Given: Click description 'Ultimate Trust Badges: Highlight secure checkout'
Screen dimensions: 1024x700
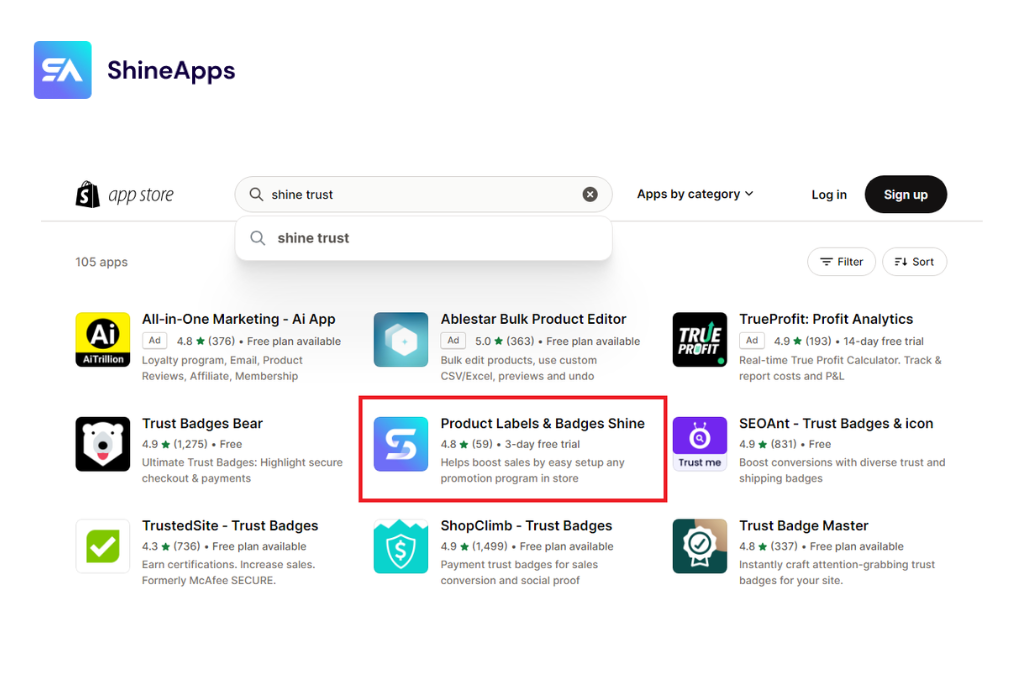Looking at the screenshot, I should [242, 470].
